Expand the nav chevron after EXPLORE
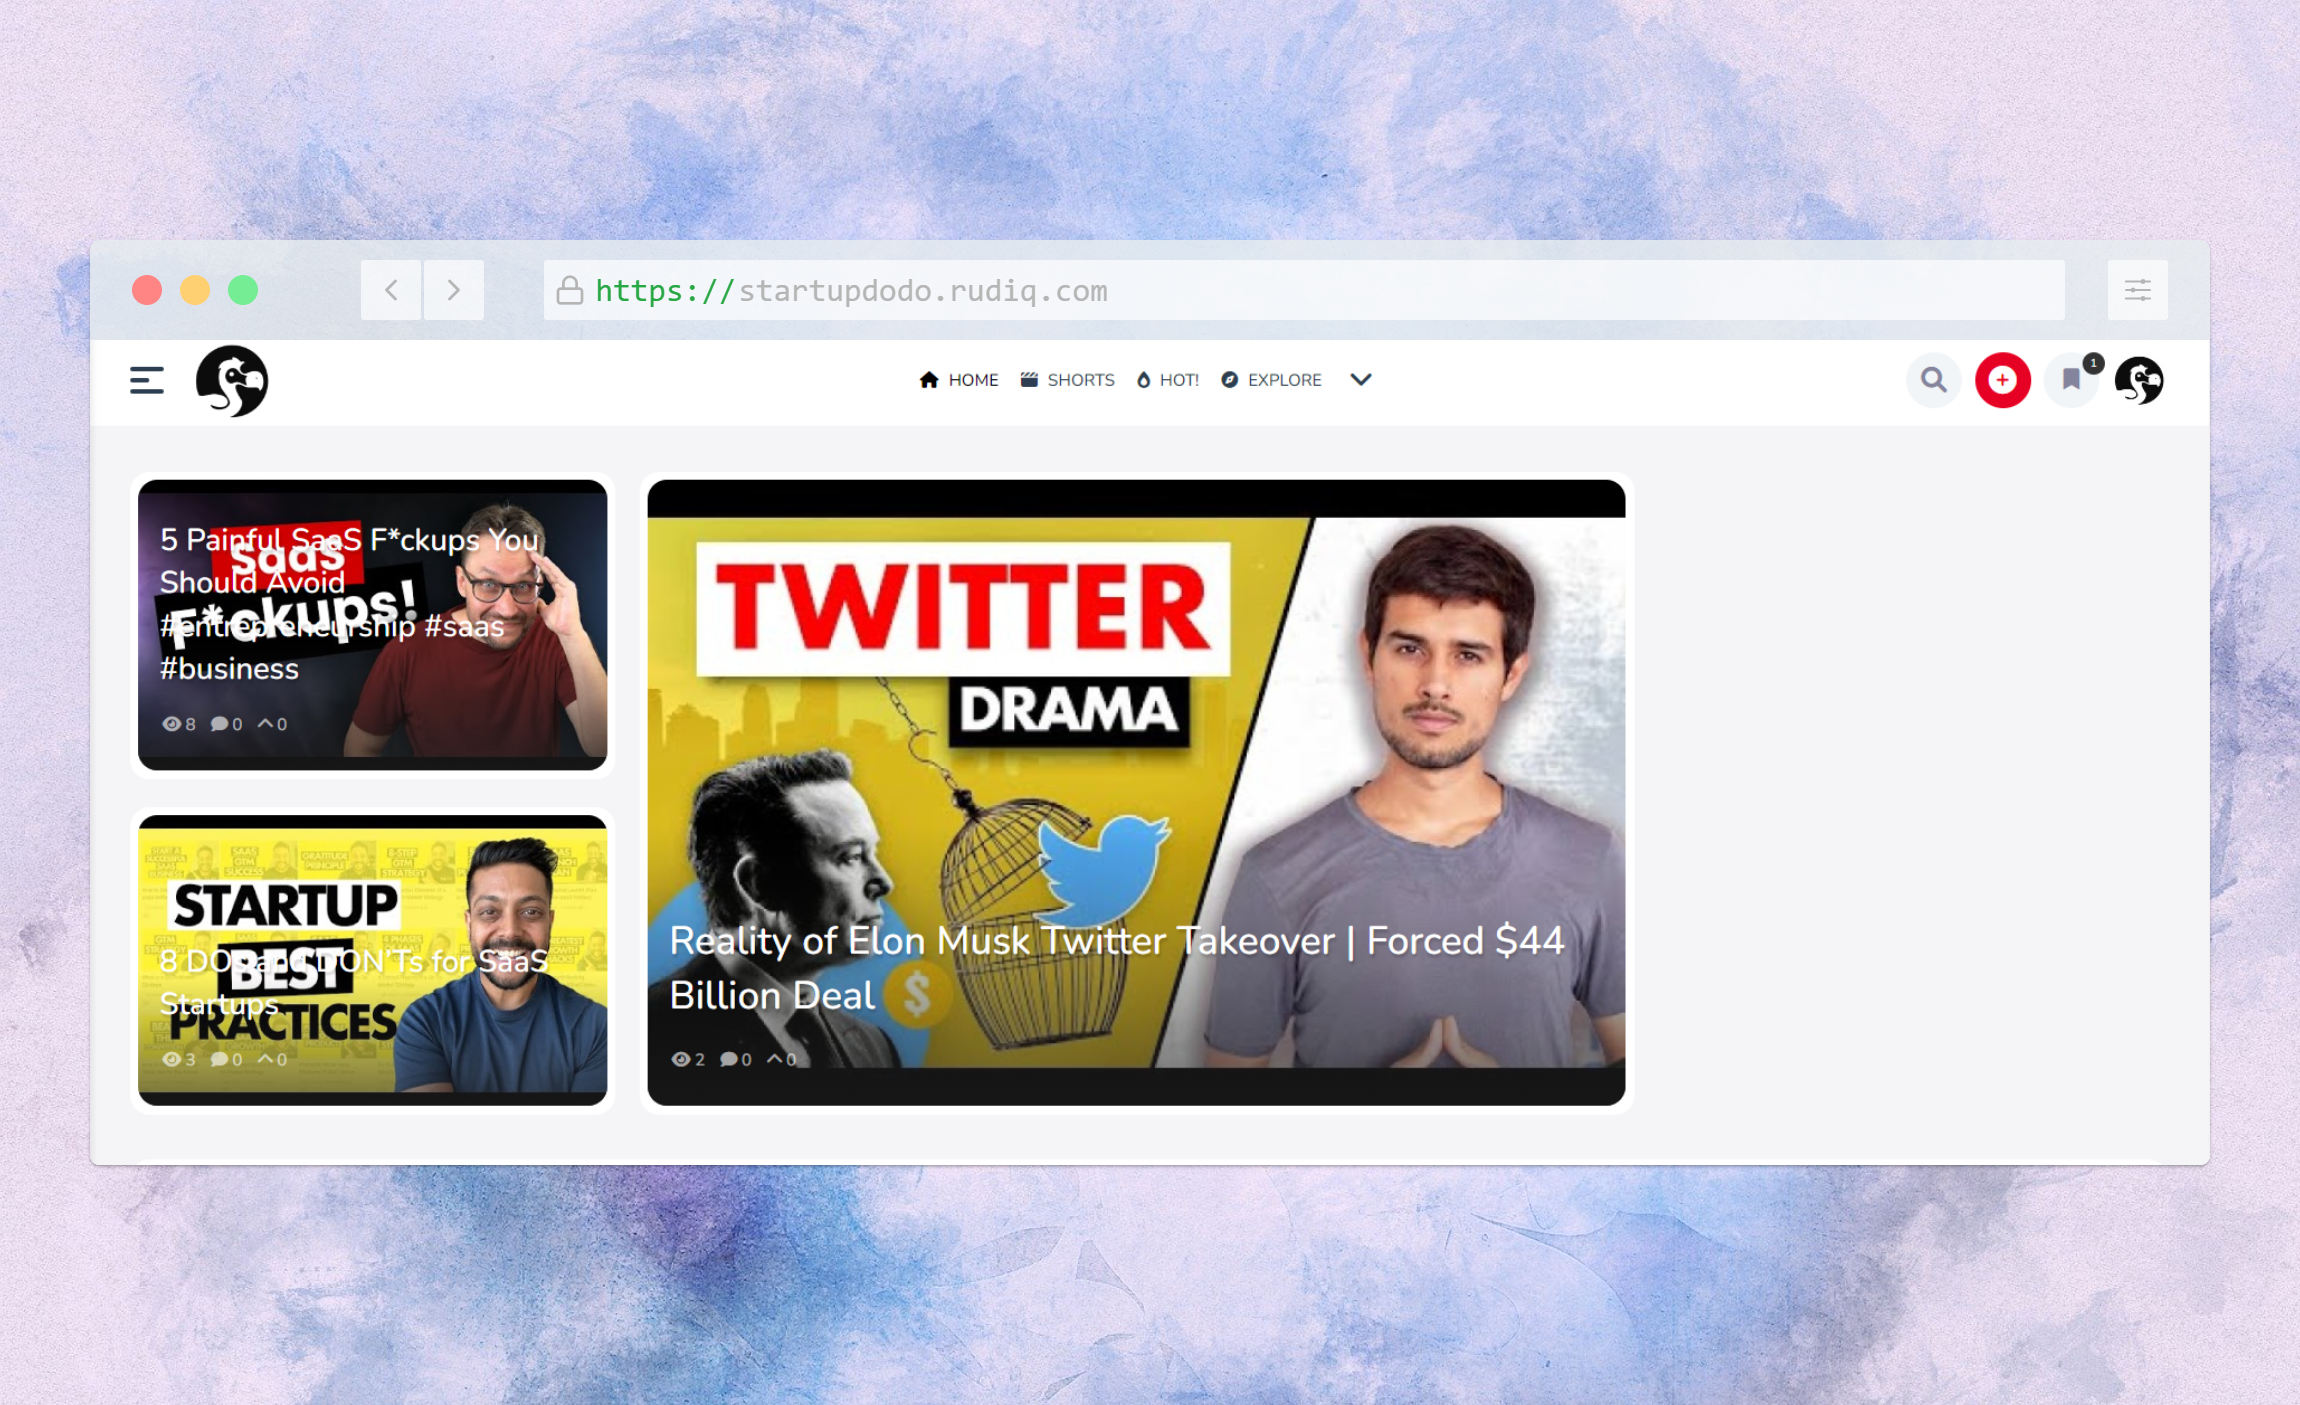Viewport: 2300px width, 1405px height. [x=1360, y=380]
